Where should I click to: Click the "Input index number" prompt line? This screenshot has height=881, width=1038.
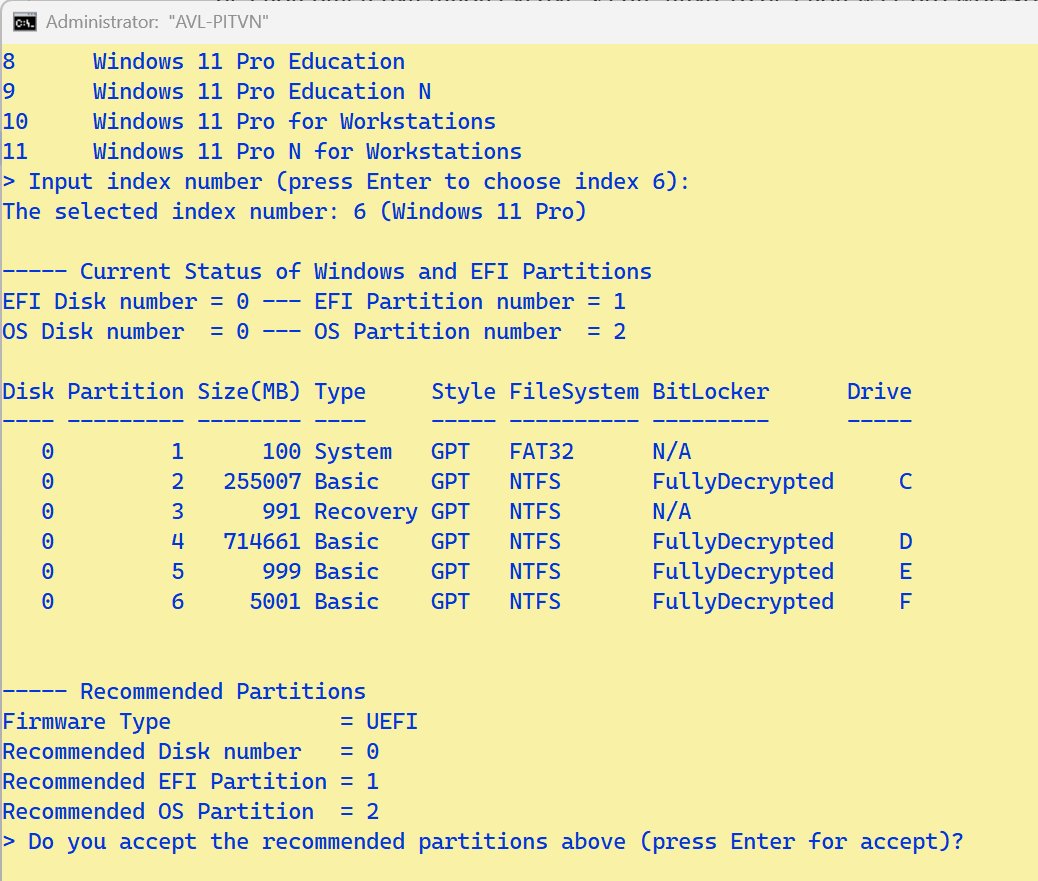click(x=346, y=182)
